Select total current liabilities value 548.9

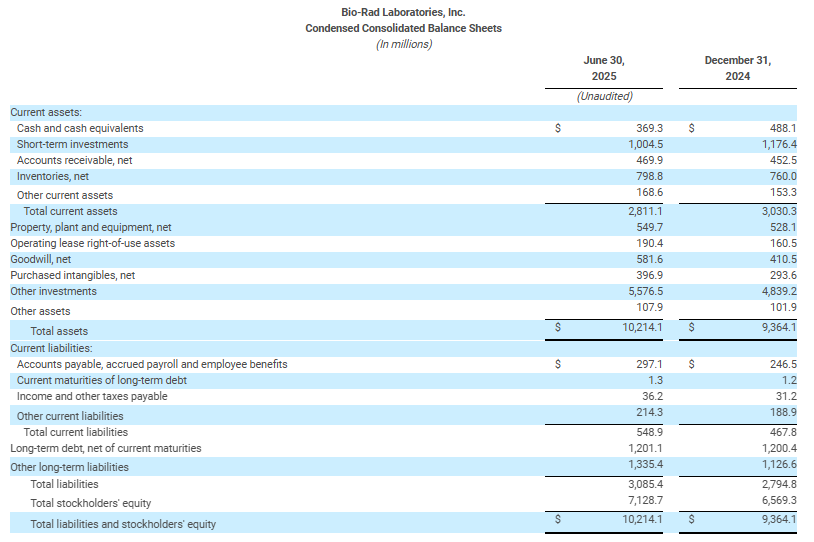click(x=649, y=432)
